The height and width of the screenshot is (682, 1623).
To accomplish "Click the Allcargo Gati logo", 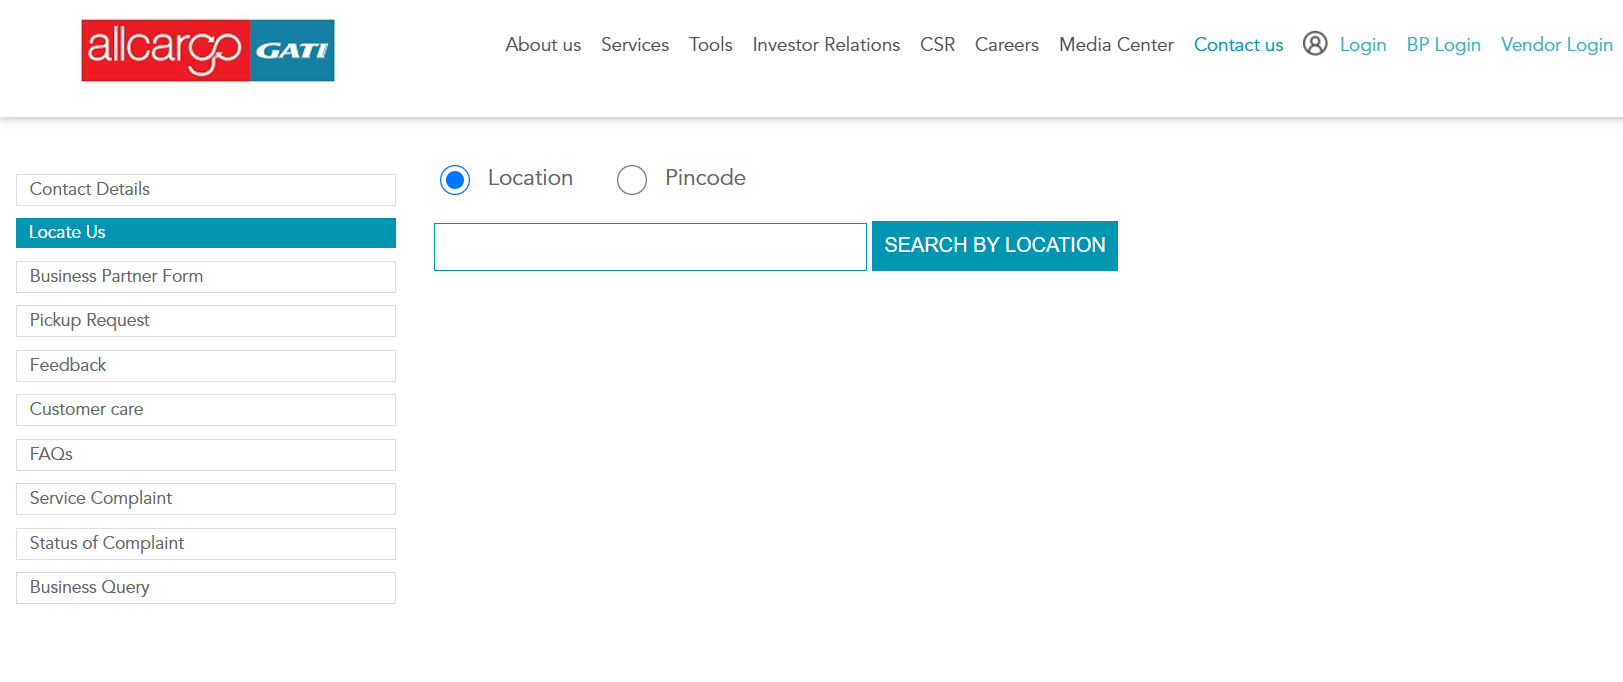I will coord(208,50).
